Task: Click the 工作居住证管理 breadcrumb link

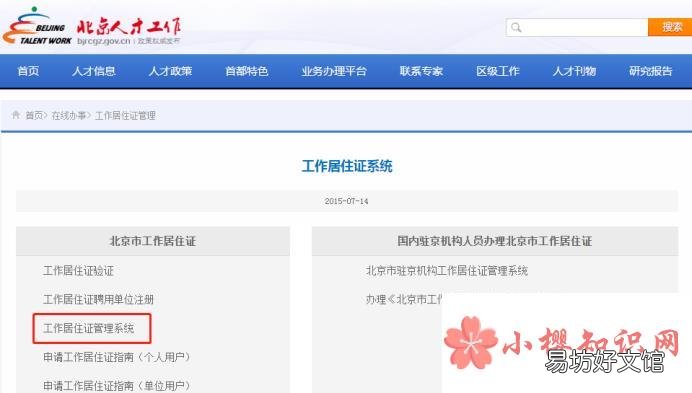Action: coord(125,116)
